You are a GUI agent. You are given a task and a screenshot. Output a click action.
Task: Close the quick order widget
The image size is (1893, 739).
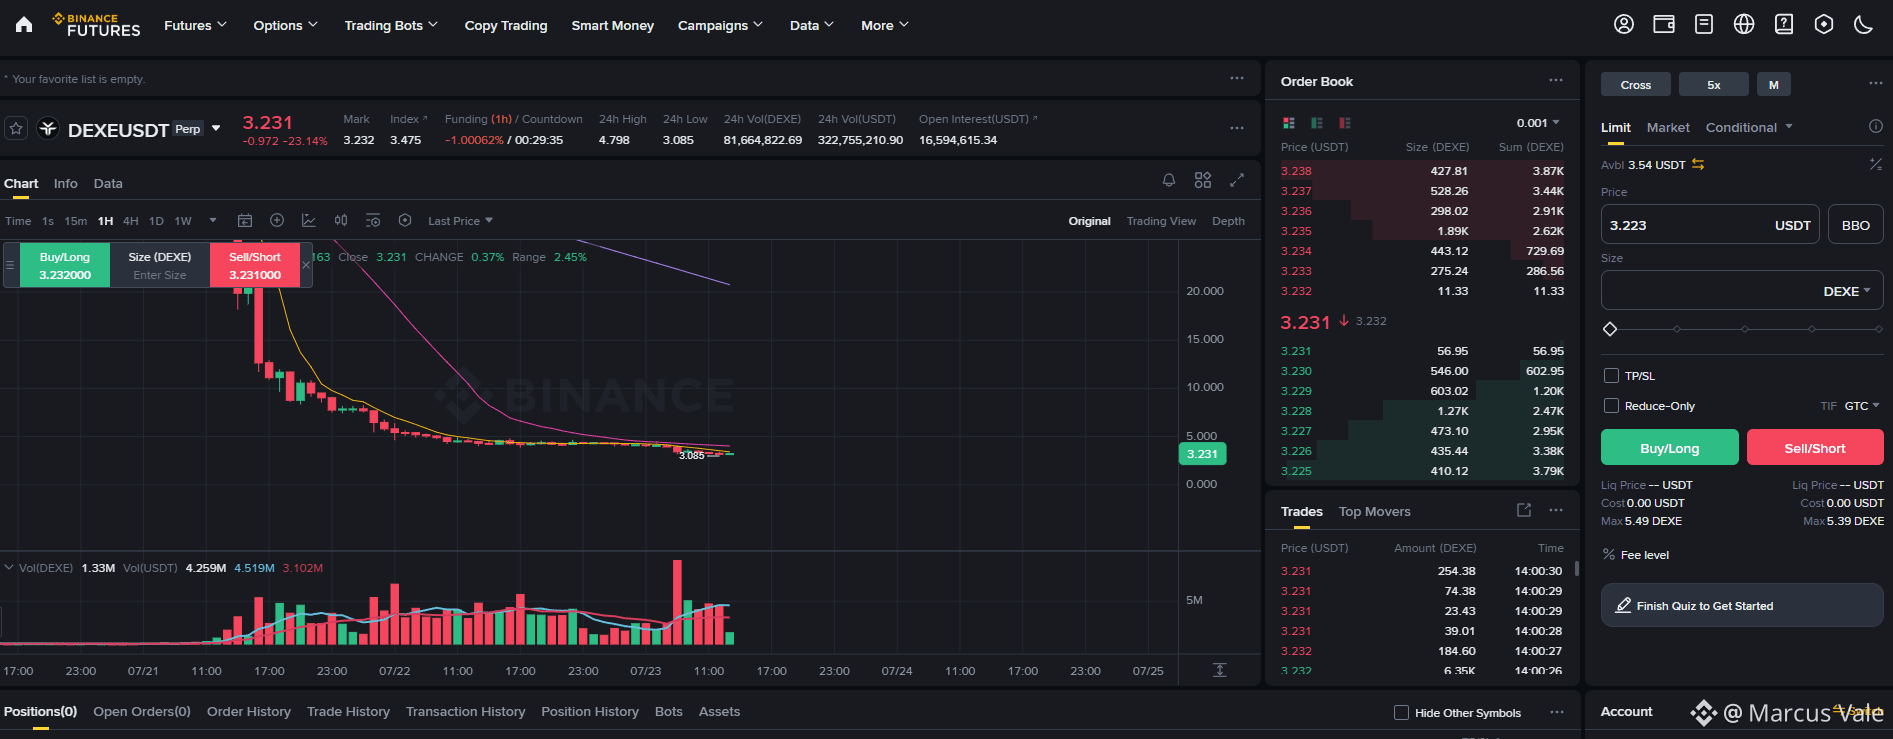pos(306,265)
